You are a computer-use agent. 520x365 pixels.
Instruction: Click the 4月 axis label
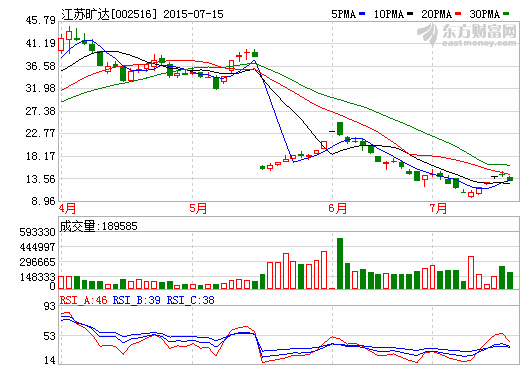67,209
